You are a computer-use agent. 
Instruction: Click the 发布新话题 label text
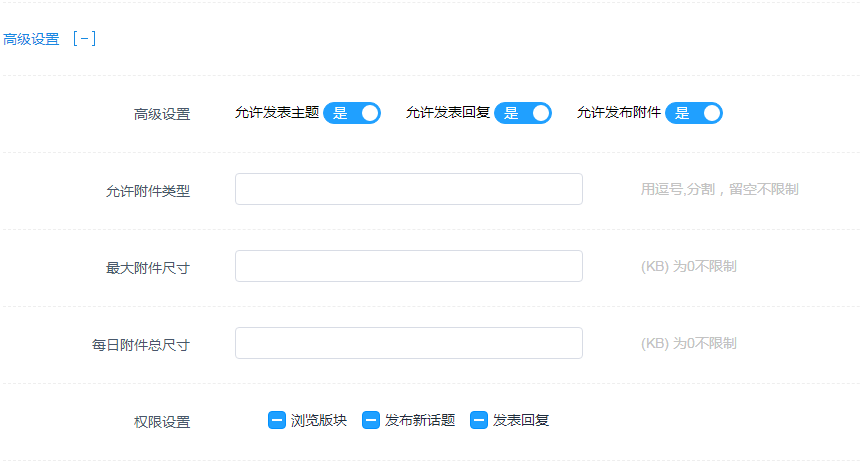pyautogui.click(x=420, y=420)
